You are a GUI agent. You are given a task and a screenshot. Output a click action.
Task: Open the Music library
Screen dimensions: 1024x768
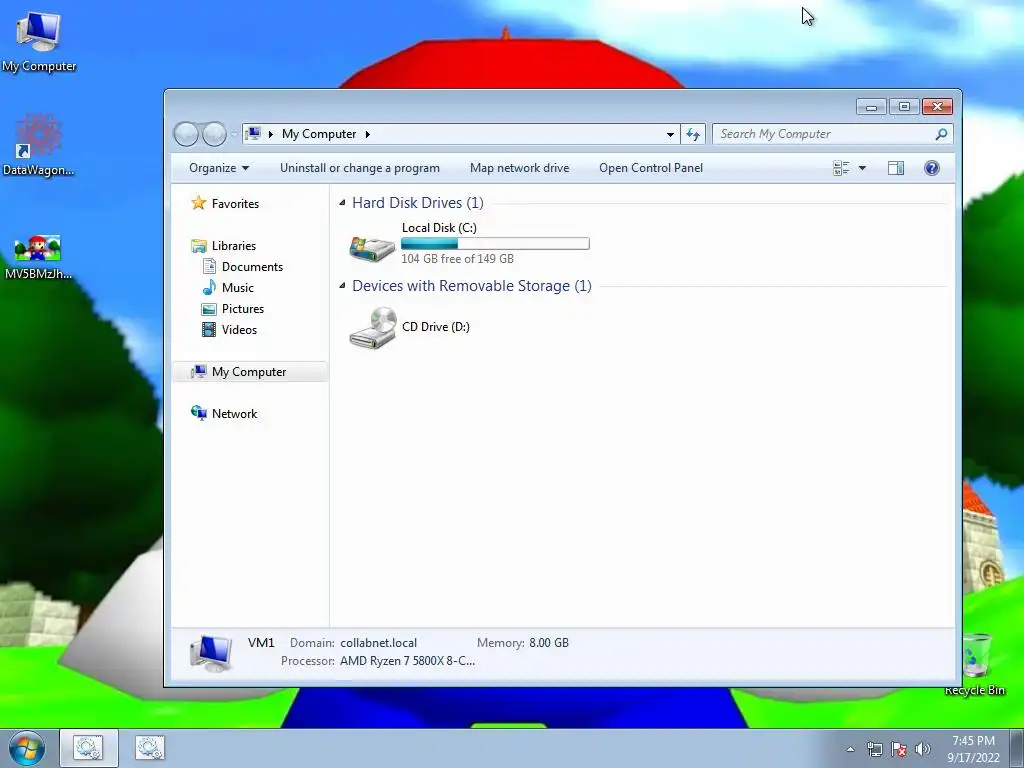pyautogui.click(x=228, y=287)
